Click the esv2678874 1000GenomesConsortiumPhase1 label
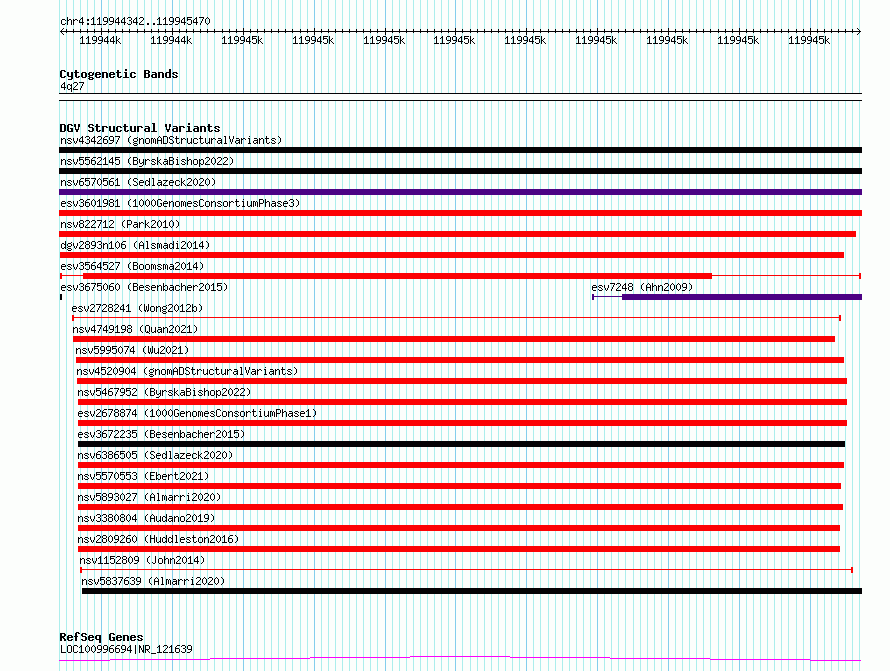This screenshot has height=671, width=890. tap(197, 413)
